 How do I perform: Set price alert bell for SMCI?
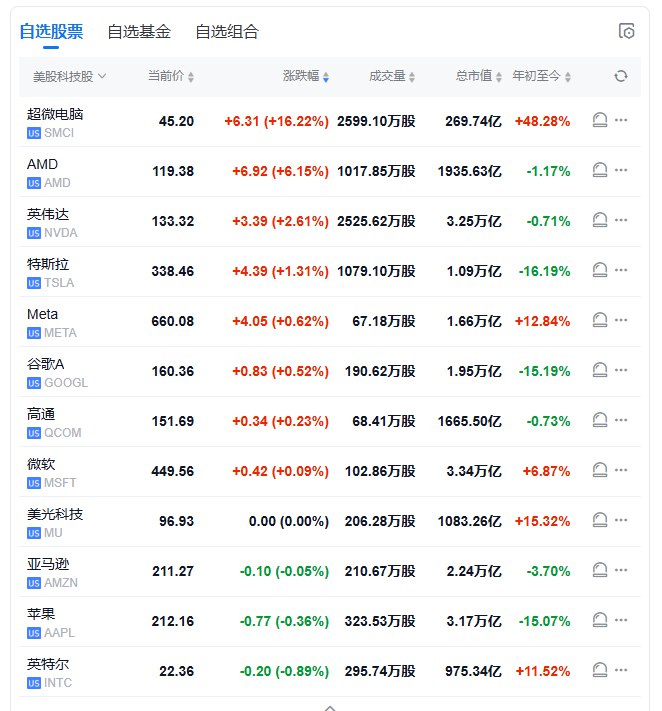tap(599, 120)
